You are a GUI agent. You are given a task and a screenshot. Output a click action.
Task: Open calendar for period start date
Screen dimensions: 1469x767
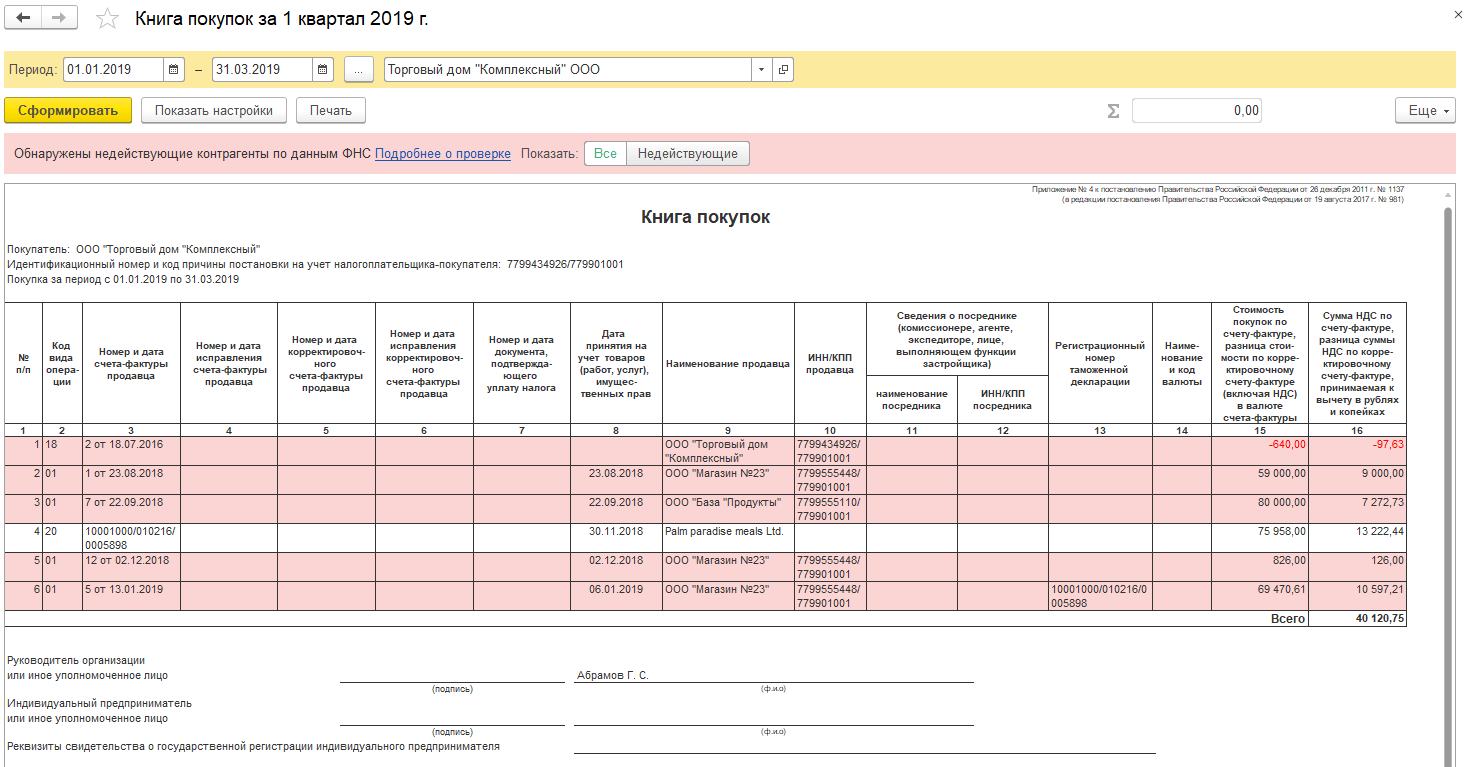[x=174, y=70]
